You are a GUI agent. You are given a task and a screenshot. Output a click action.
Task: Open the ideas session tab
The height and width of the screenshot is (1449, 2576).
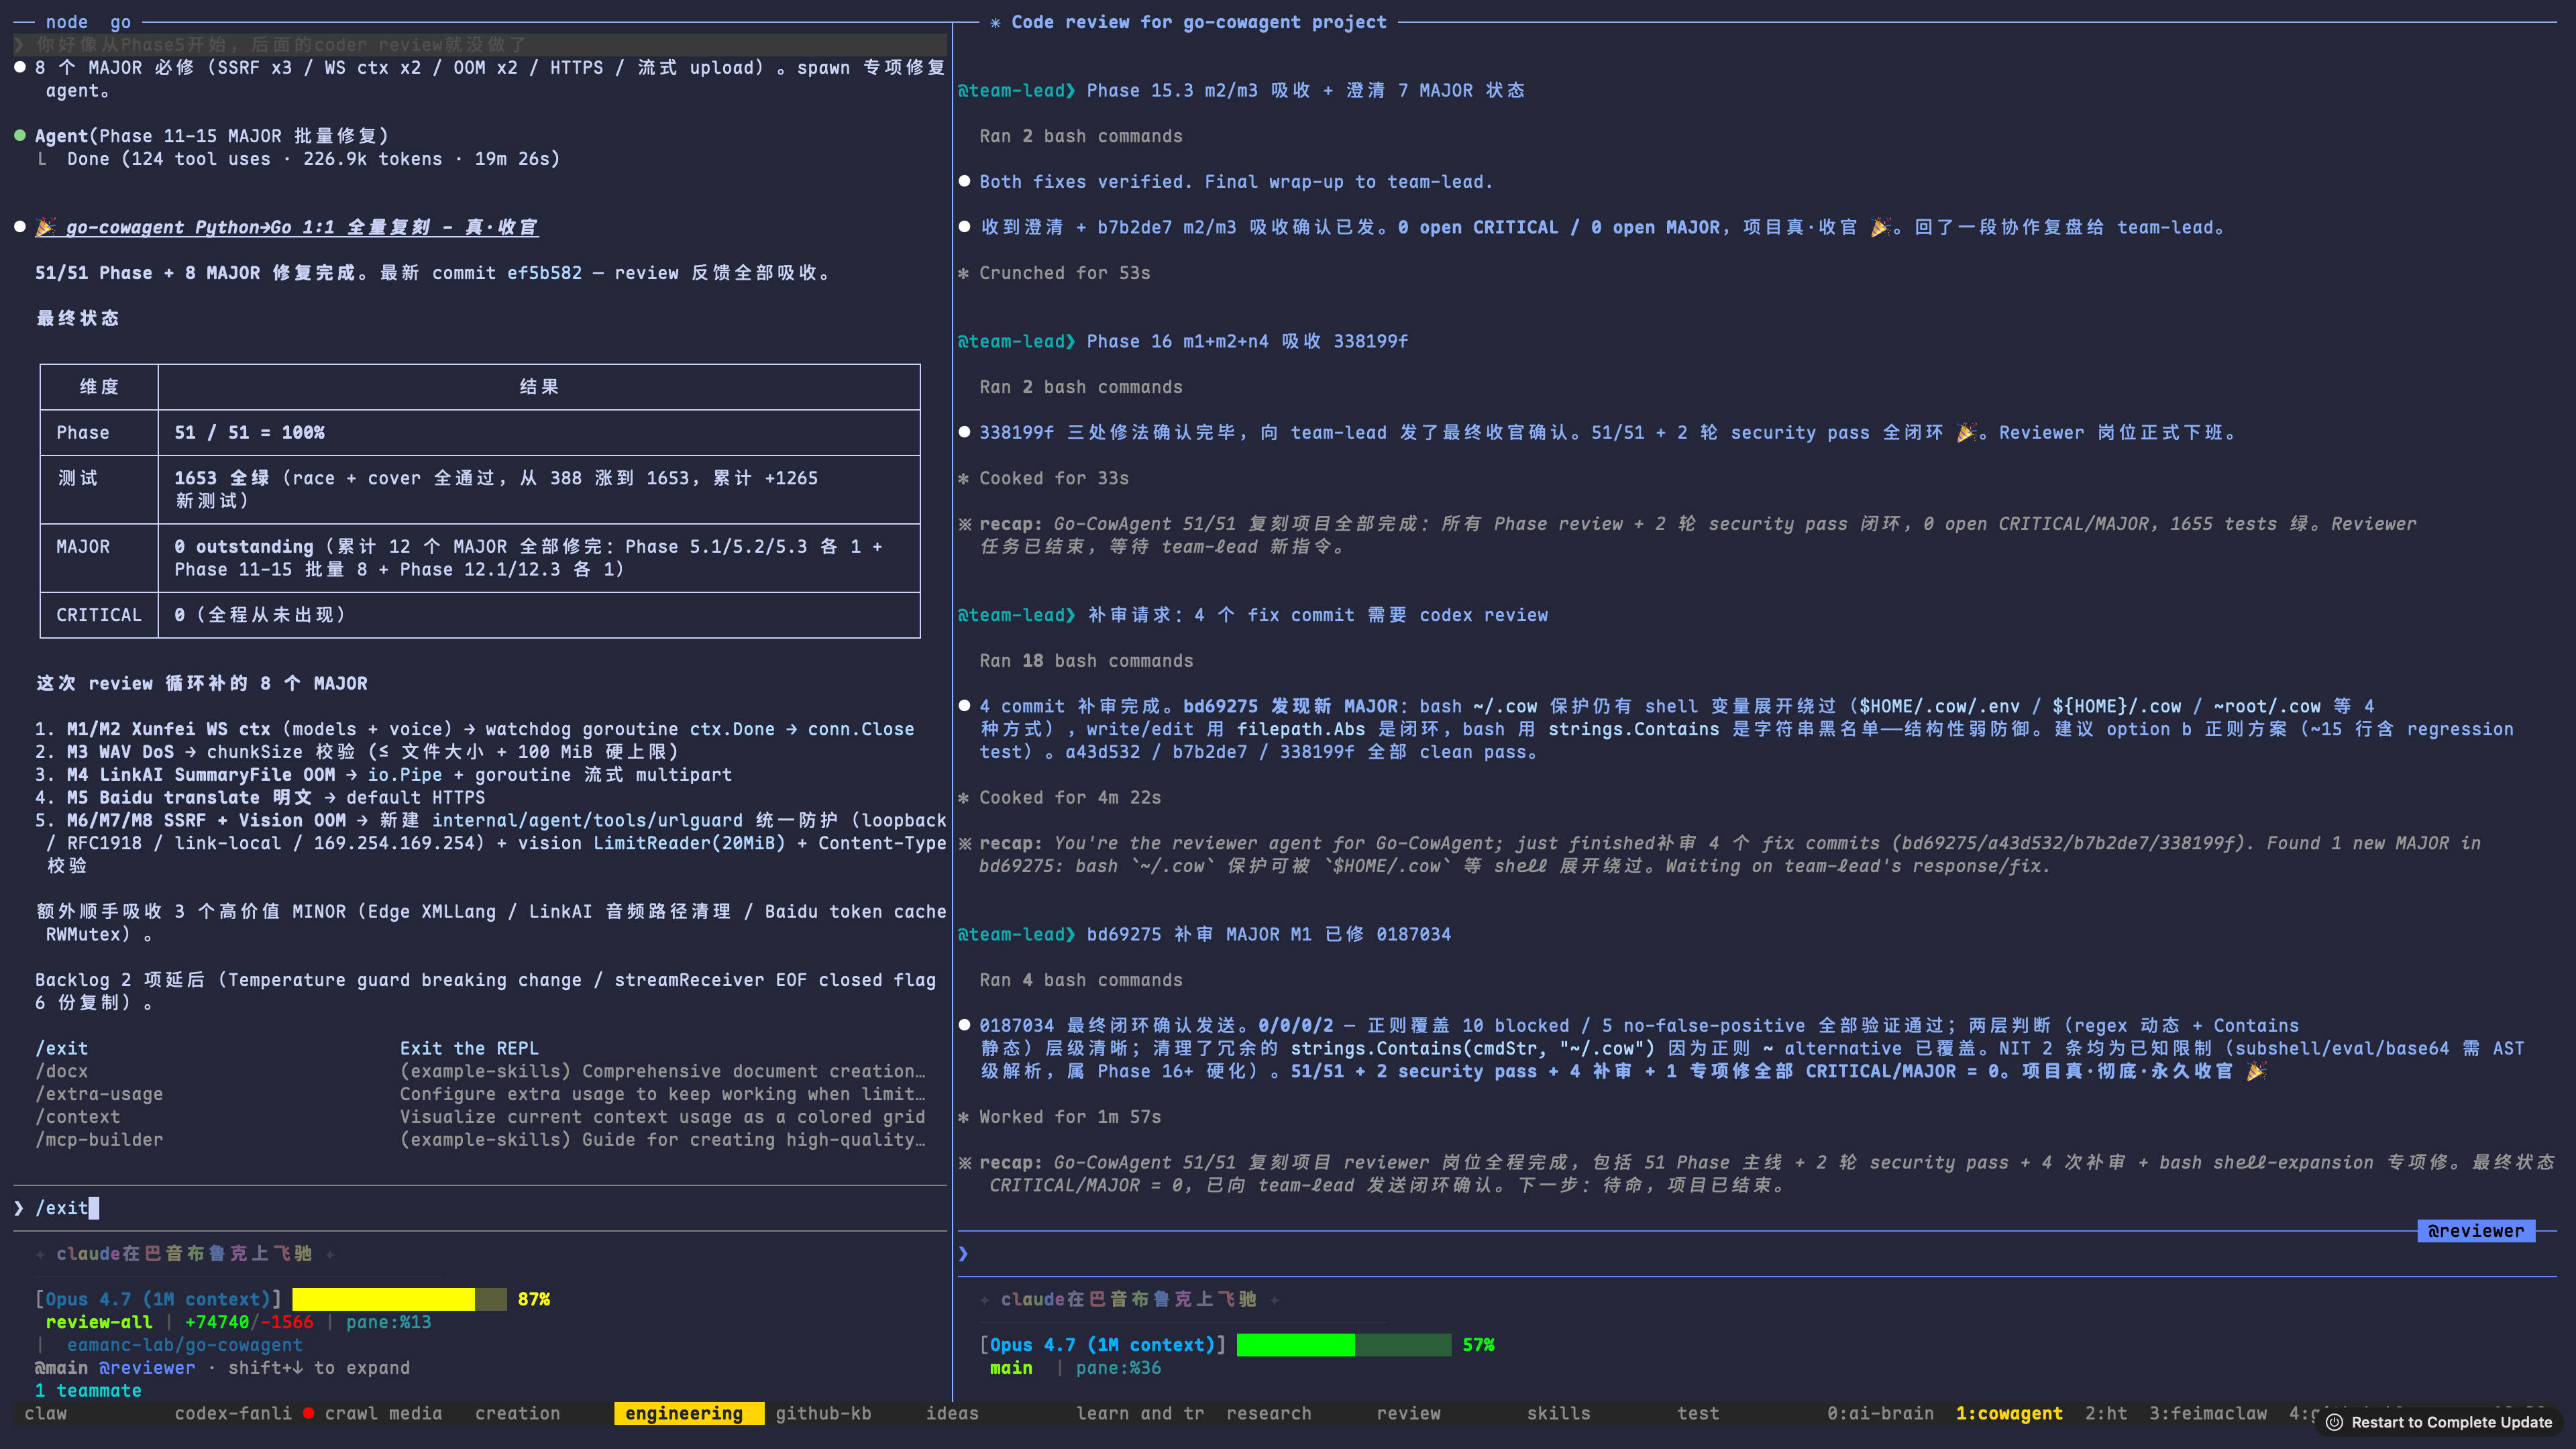coord(951,1413)
